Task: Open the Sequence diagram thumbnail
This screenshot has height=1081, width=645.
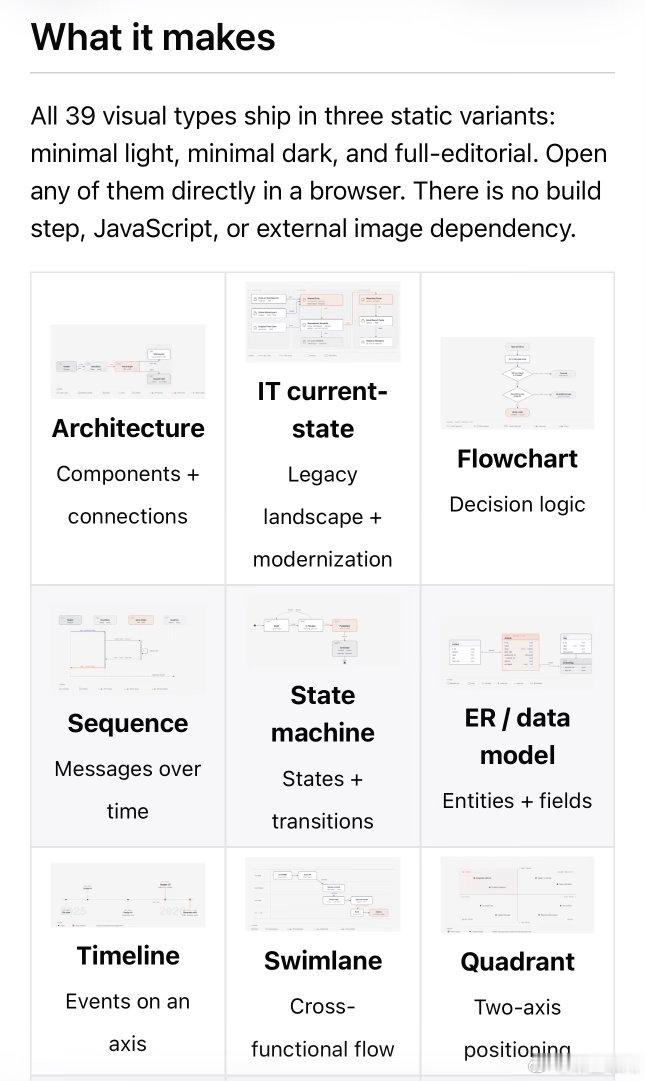Action: coord(128,651)
